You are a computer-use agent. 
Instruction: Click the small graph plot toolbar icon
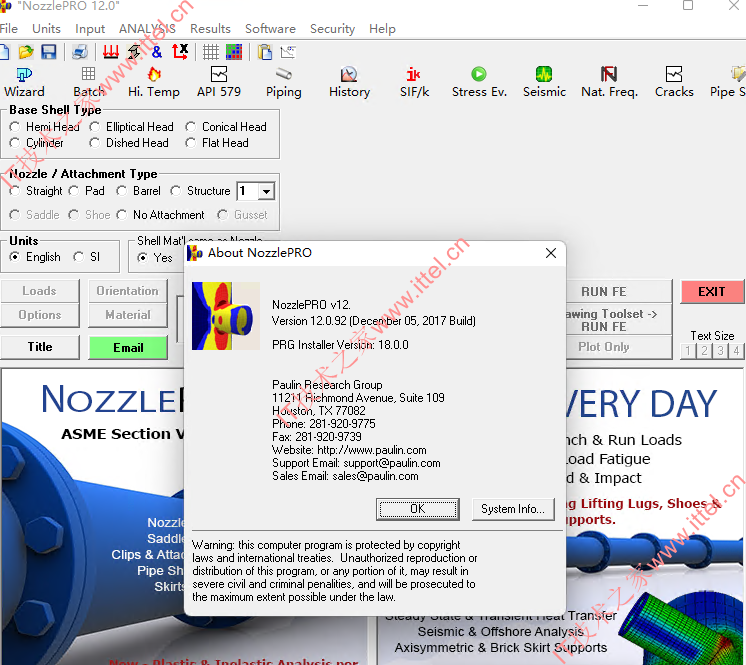[288, 52]
